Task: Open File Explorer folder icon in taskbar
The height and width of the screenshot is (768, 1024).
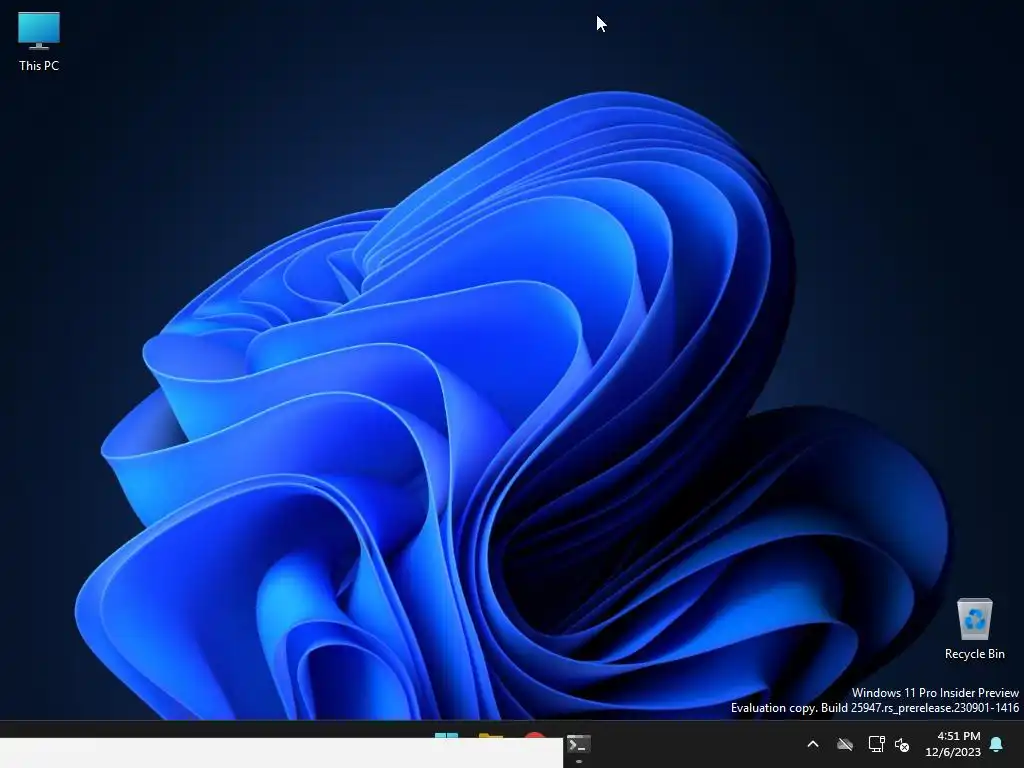Action: coord(490,735)
